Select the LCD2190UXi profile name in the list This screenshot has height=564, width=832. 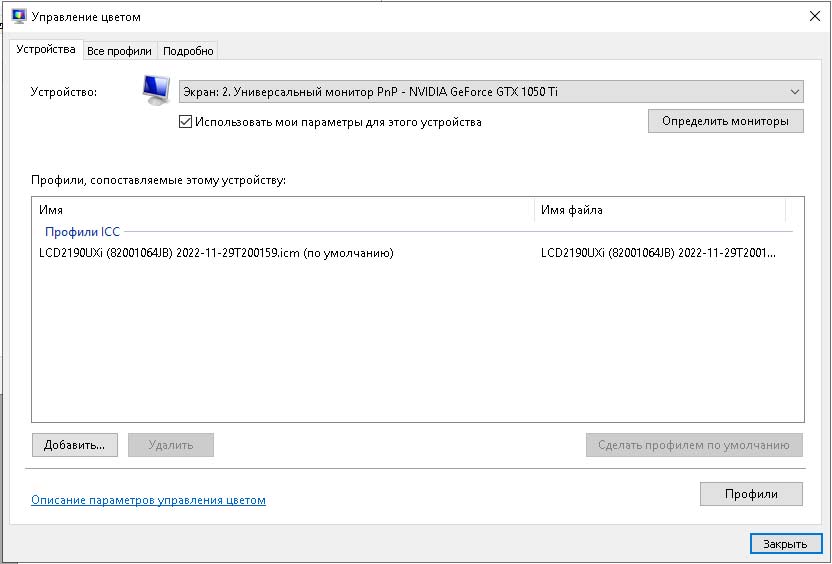[215, 254]
